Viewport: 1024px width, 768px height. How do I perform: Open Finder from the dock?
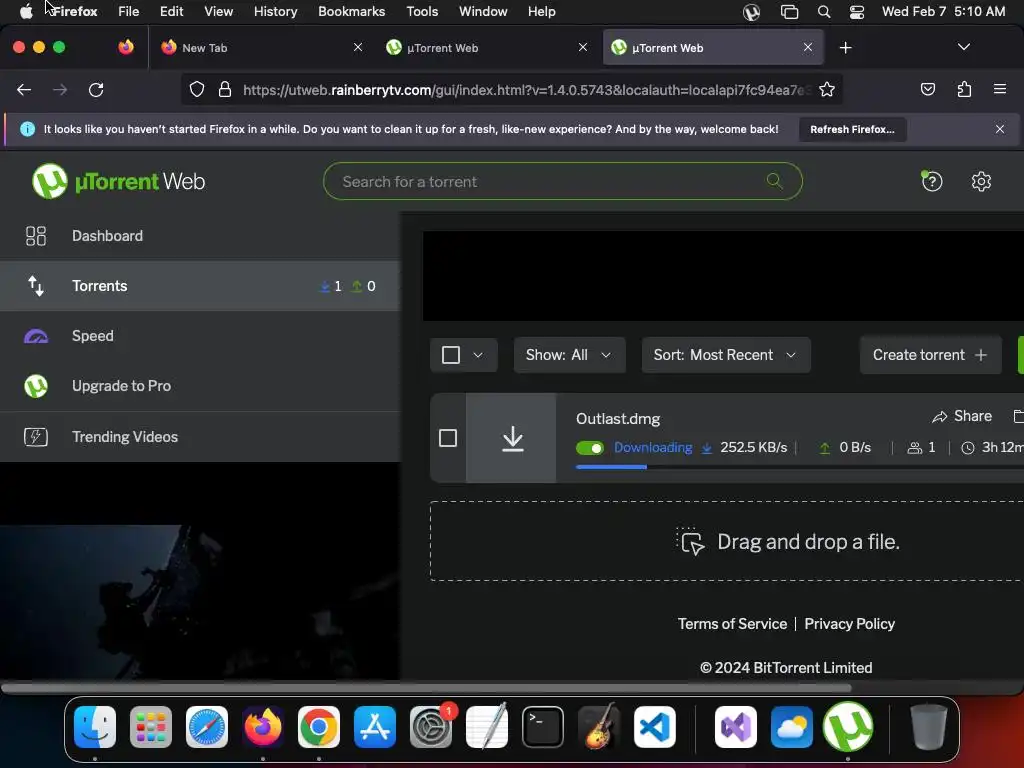point(95,727)
